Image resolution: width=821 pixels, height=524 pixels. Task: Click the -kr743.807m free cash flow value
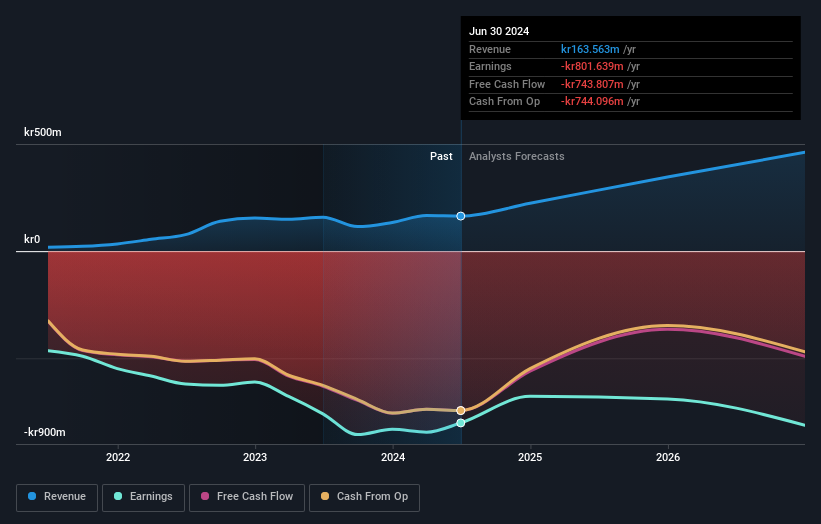(592, 84)
